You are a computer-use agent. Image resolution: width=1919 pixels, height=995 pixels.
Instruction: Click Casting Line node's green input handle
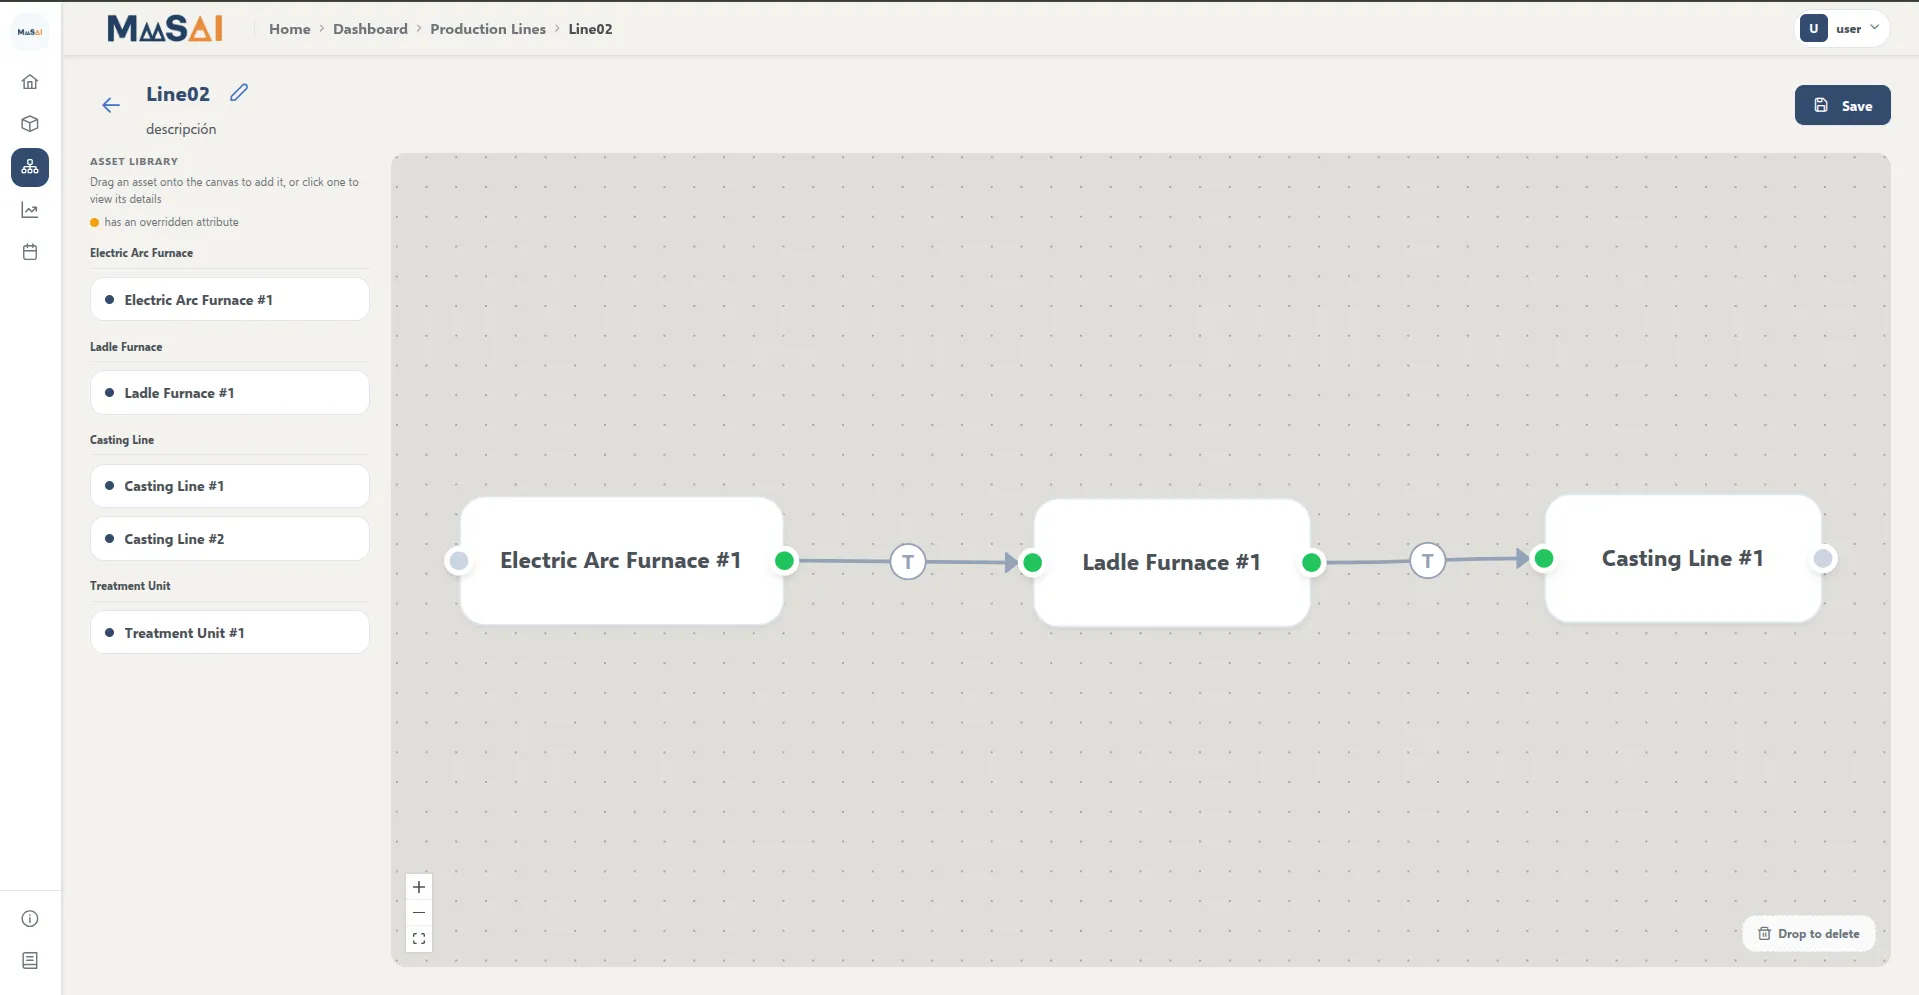[x=1544, y=558]
